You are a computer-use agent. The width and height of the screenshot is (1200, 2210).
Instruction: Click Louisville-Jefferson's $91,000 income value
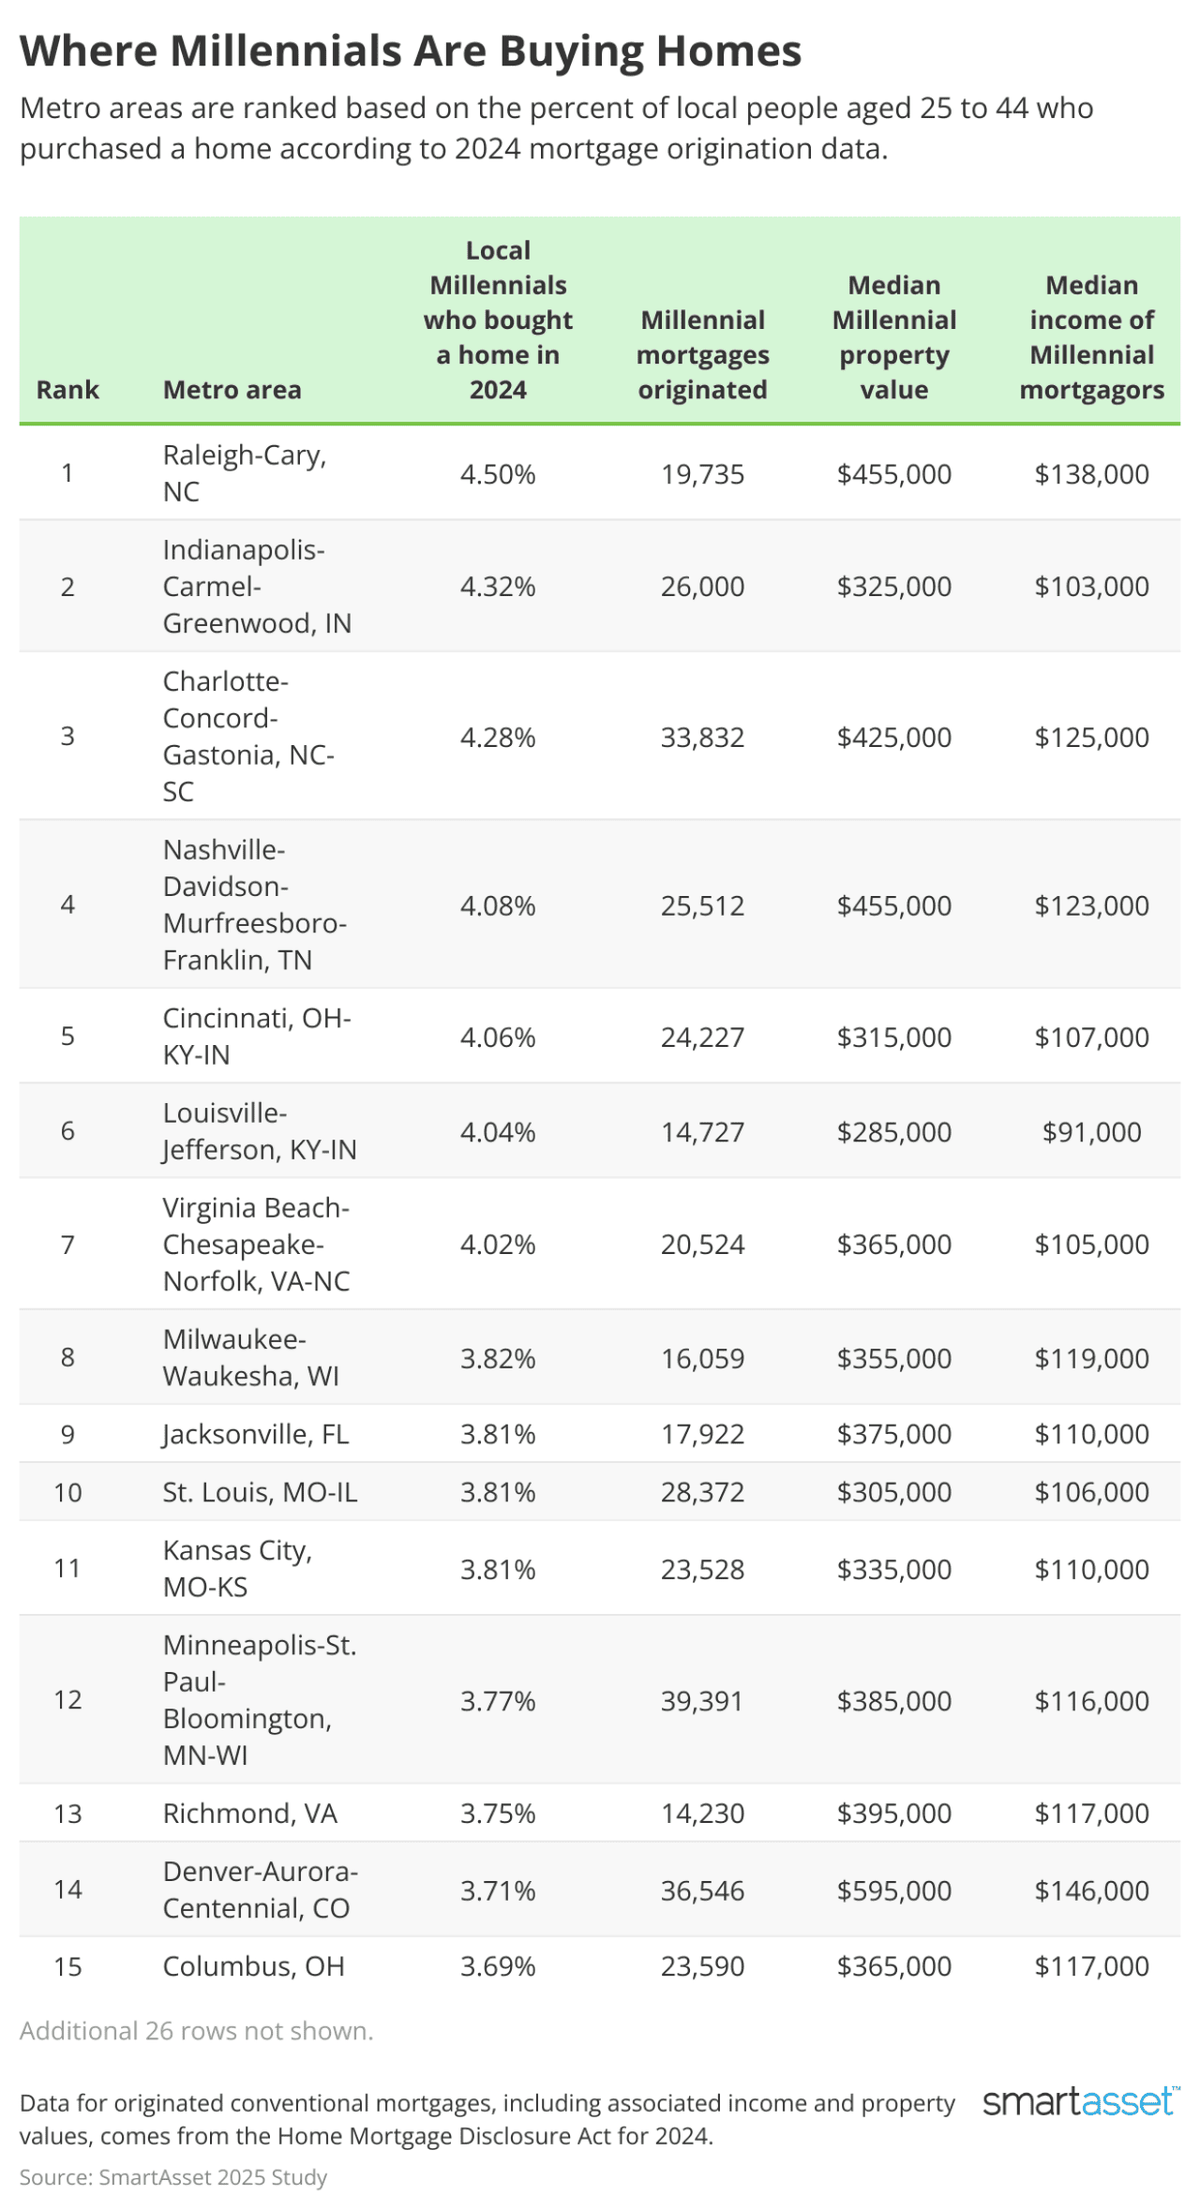pos(1092,1132)
